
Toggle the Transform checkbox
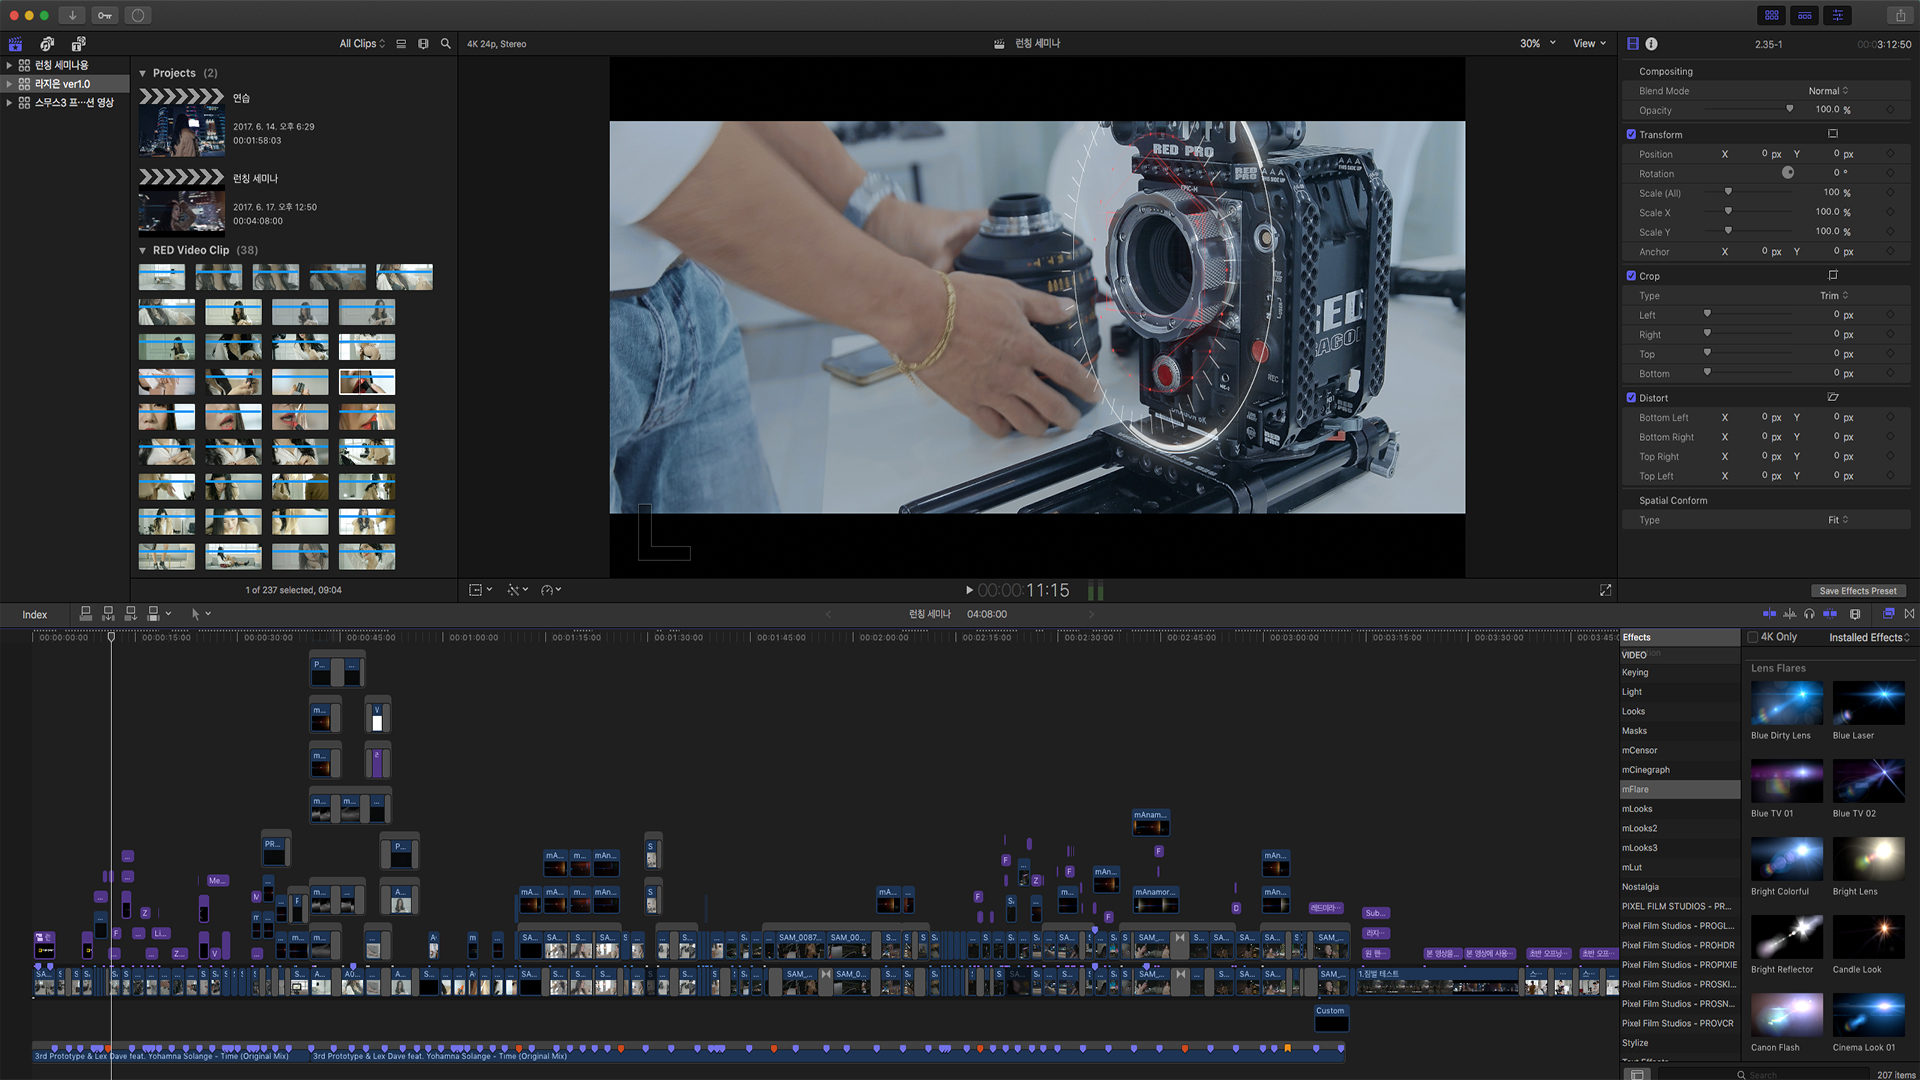pyautogui.click(x=1631, y=134)
